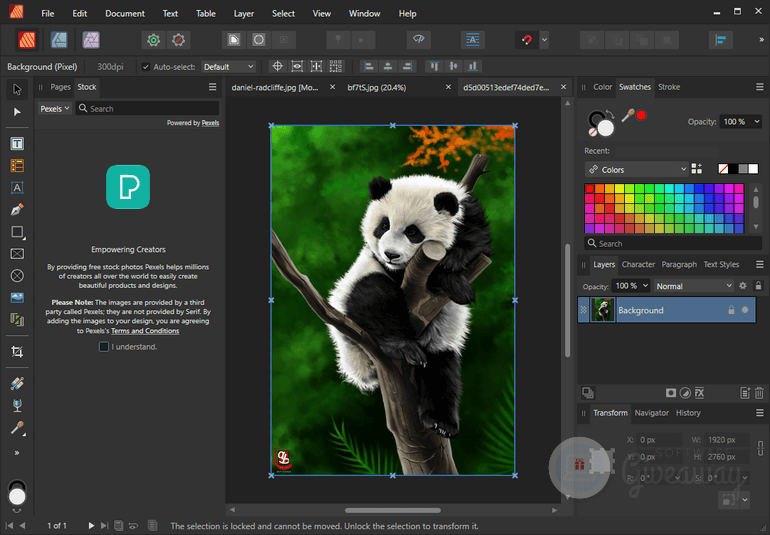Select the Picture Frame Ellipse tool
This screenshot has width=770, height=535.
[17, 276]
